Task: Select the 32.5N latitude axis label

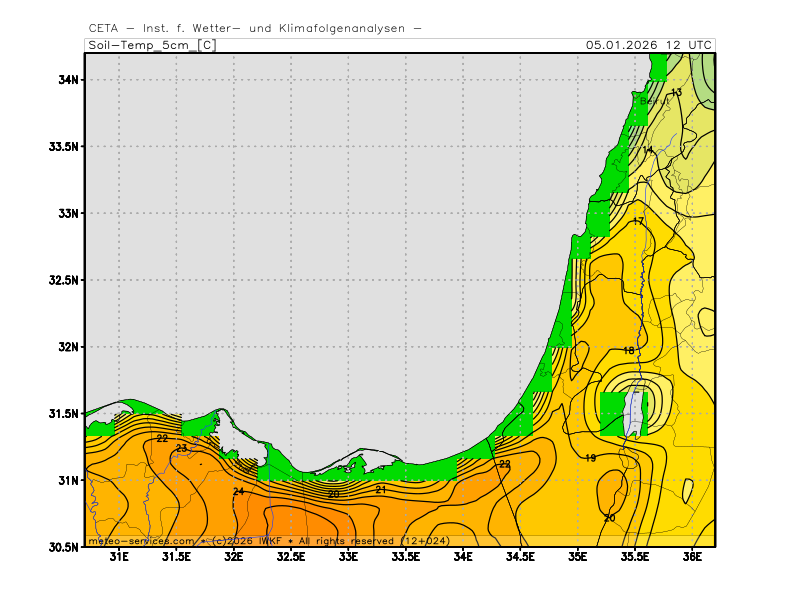Action: point(62,280)
